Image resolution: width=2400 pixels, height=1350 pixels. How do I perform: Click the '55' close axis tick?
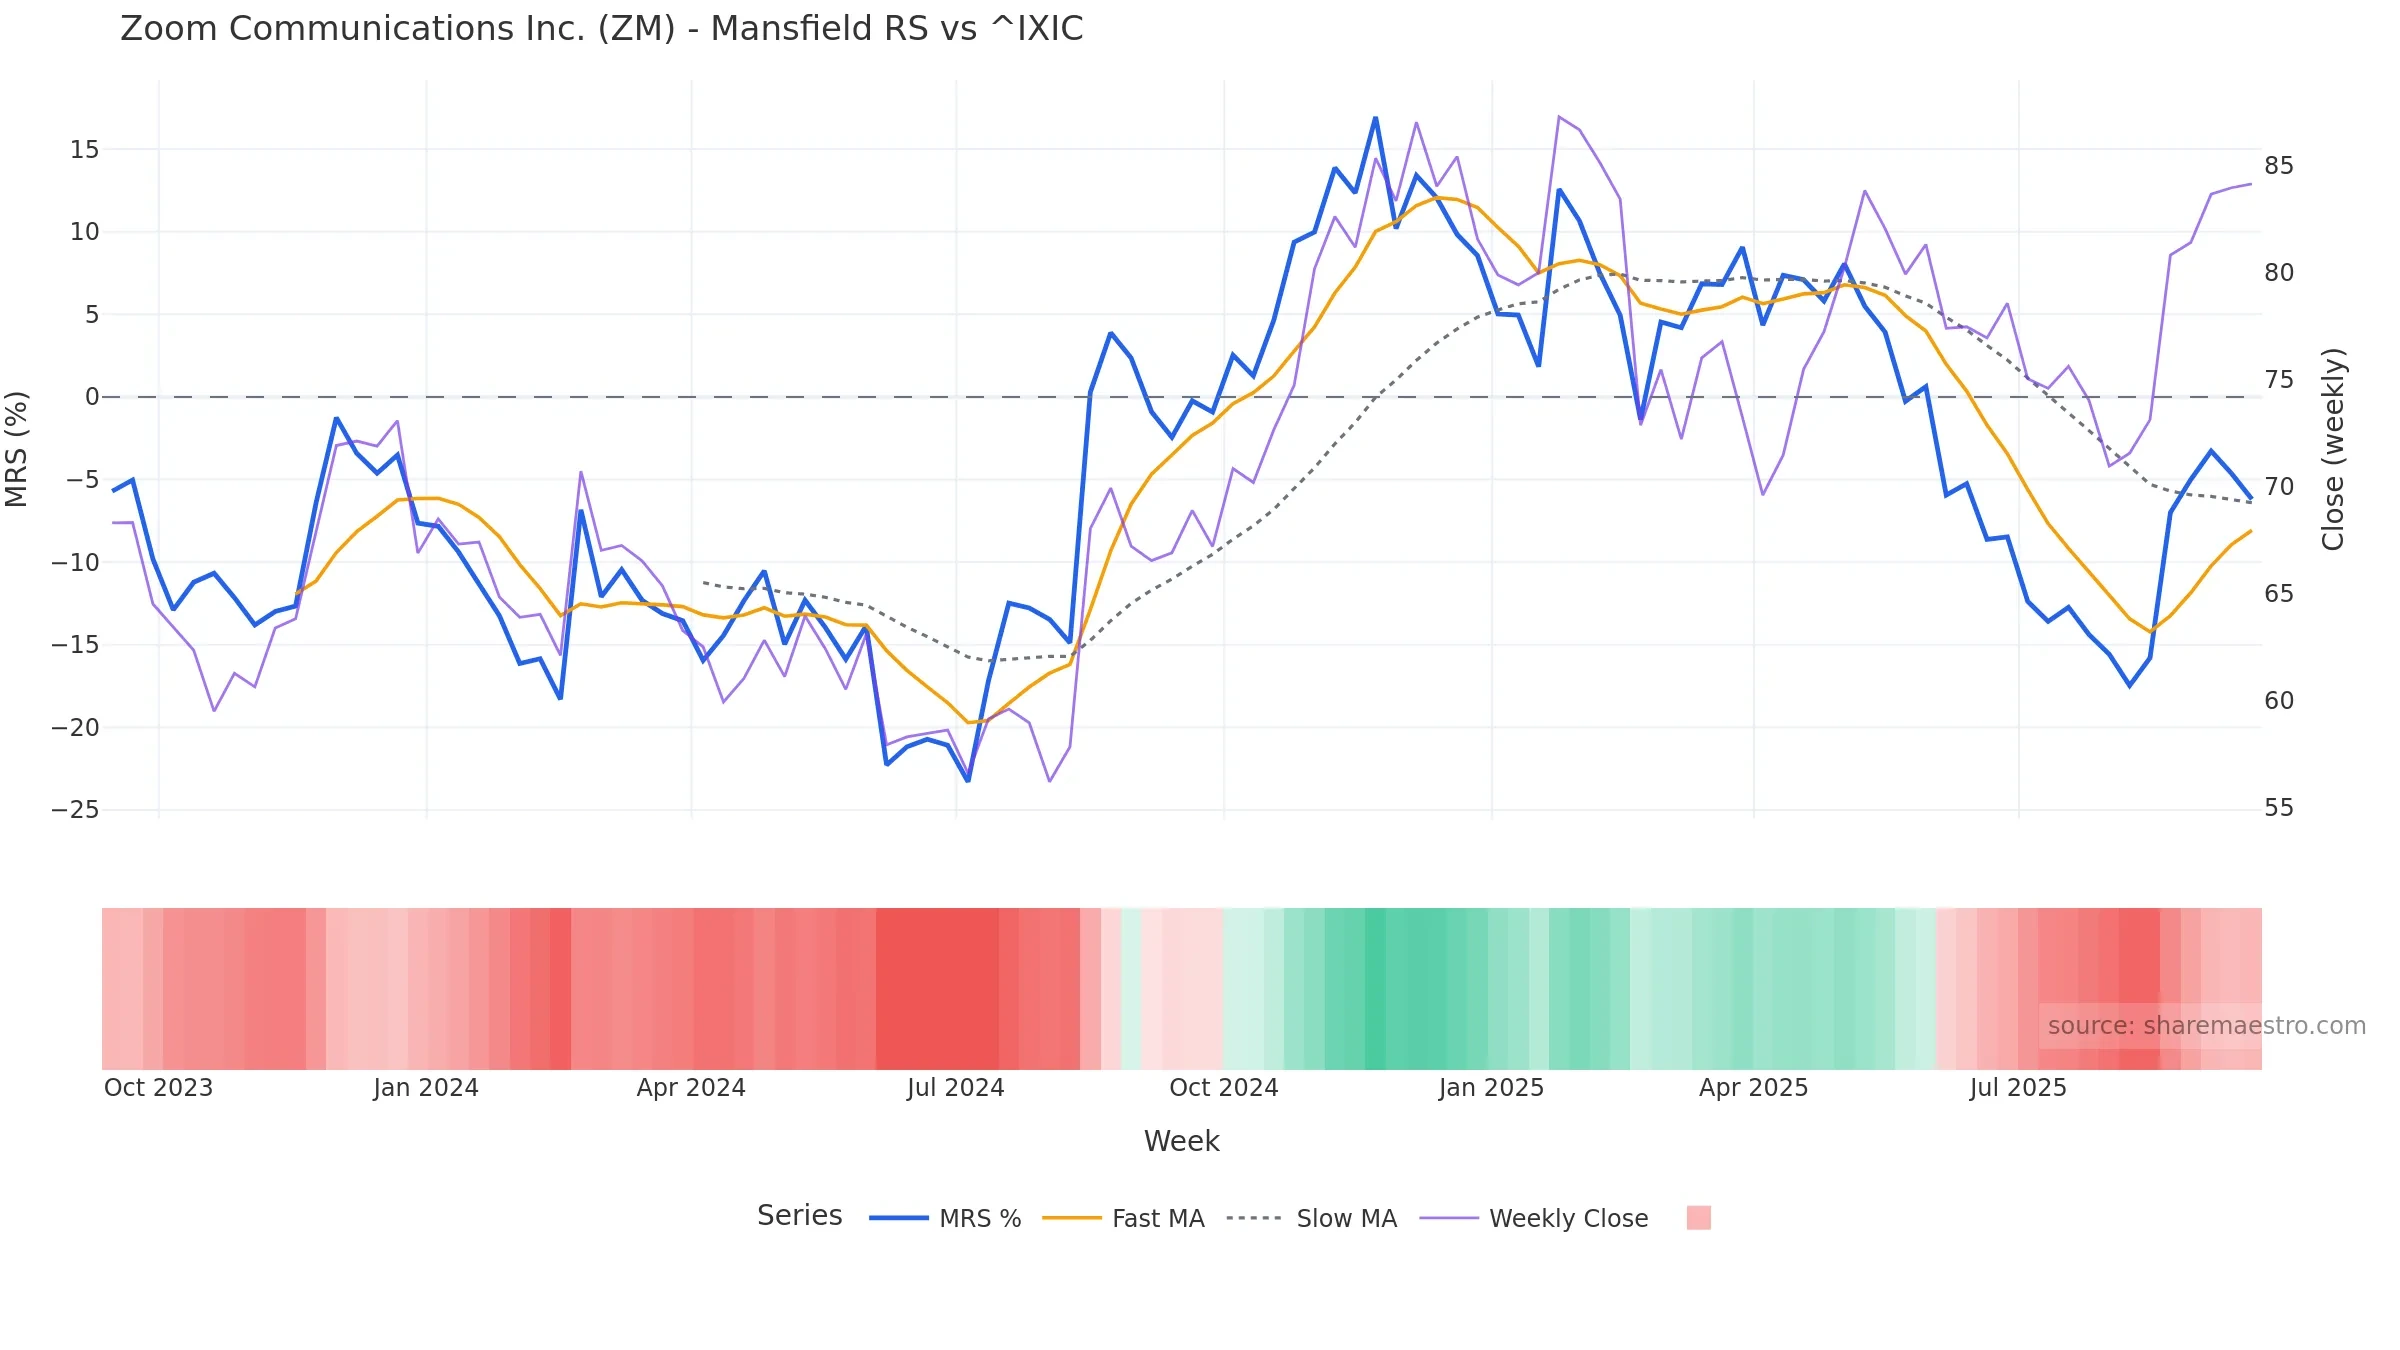(x=2279, y=808)
